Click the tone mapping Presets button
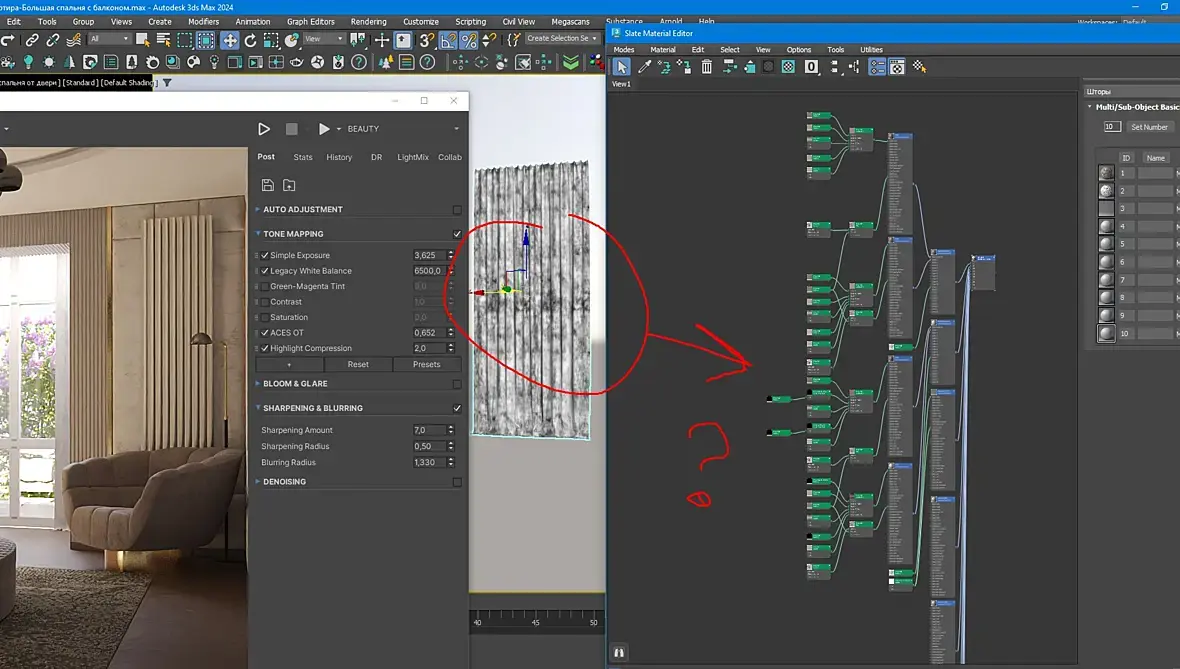 (427, 364)
